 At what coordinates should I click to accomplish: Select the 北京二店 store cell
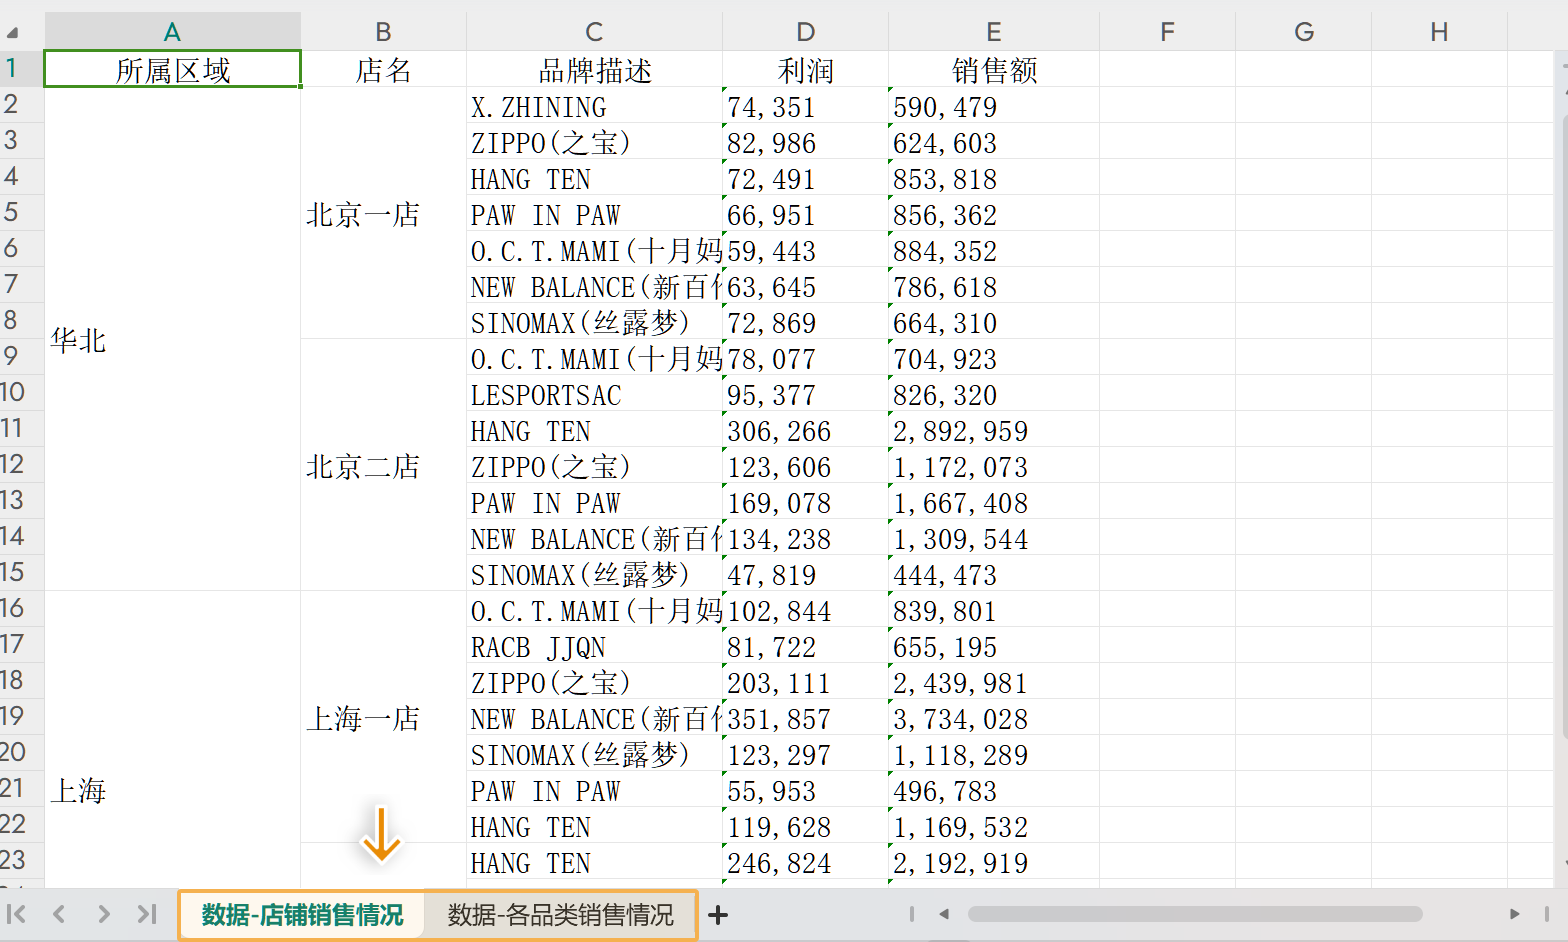pos(383,465)
